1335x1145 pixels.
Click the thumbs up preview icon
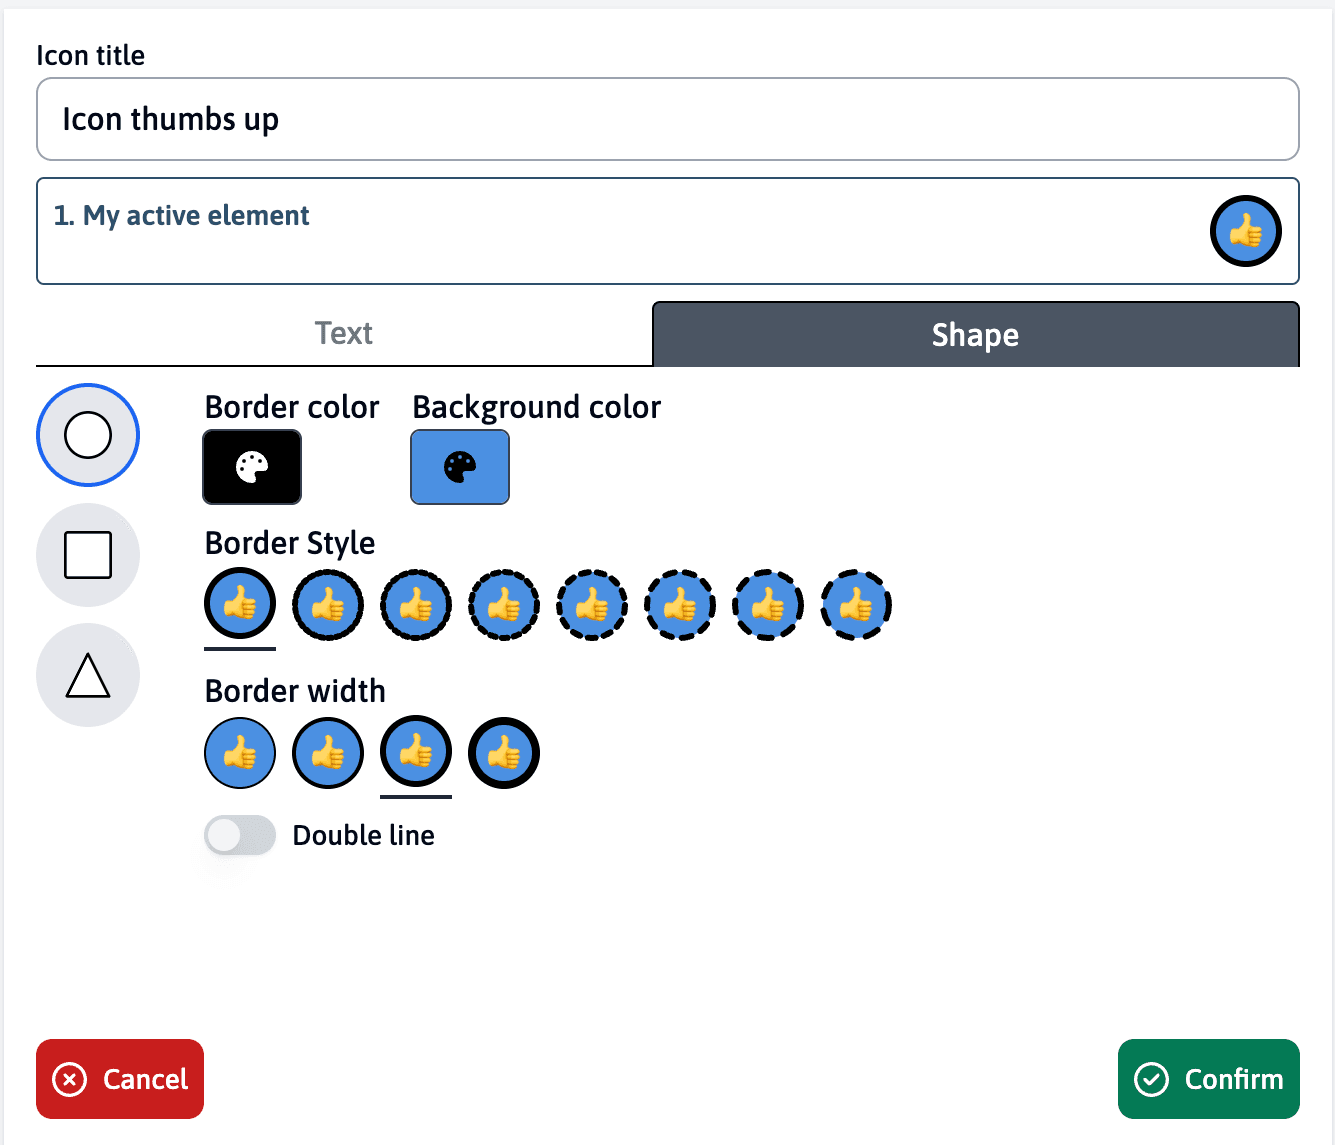click(x=1245, y=231)
